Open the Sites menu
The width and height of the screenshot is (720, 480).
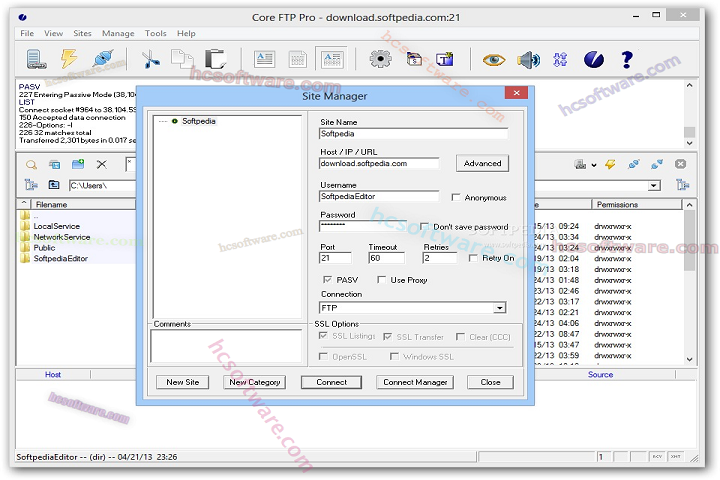pyautogui.click(x=82, y=34)
